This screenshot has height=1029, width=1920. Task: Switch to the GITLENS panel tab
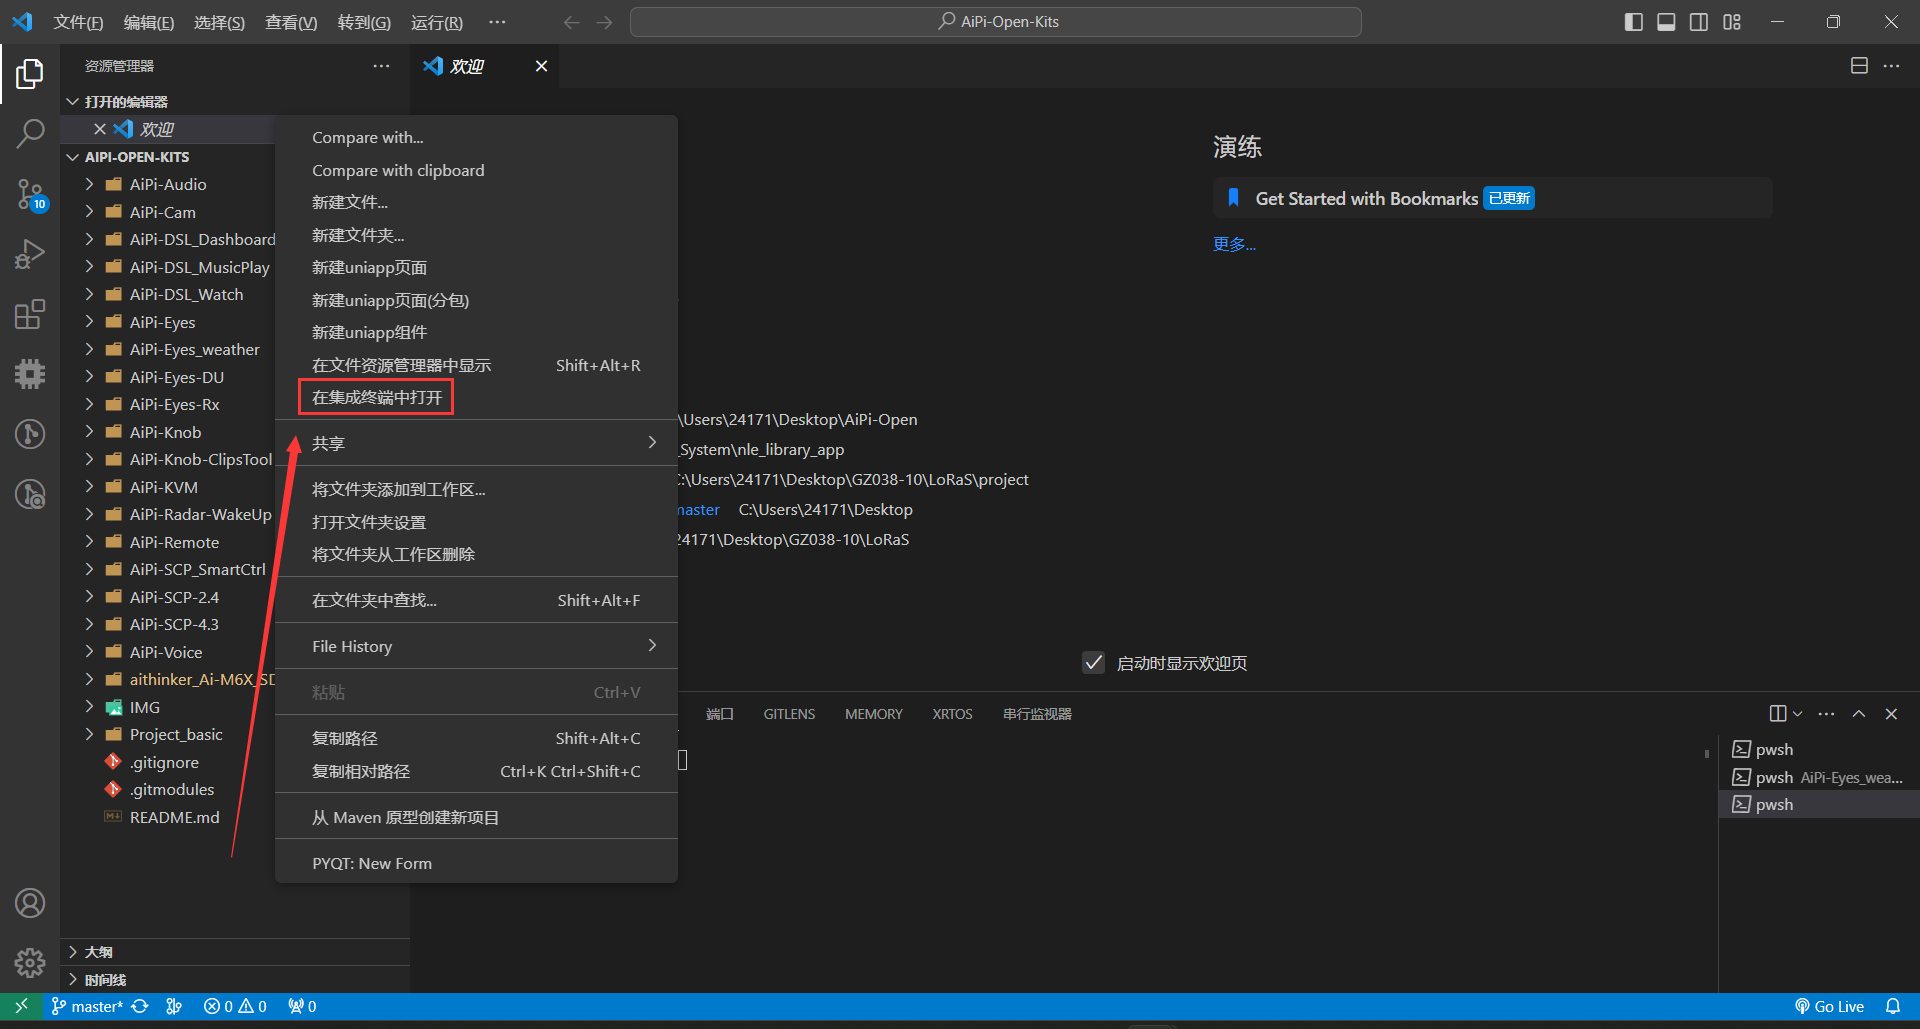(x=789, y=714)
